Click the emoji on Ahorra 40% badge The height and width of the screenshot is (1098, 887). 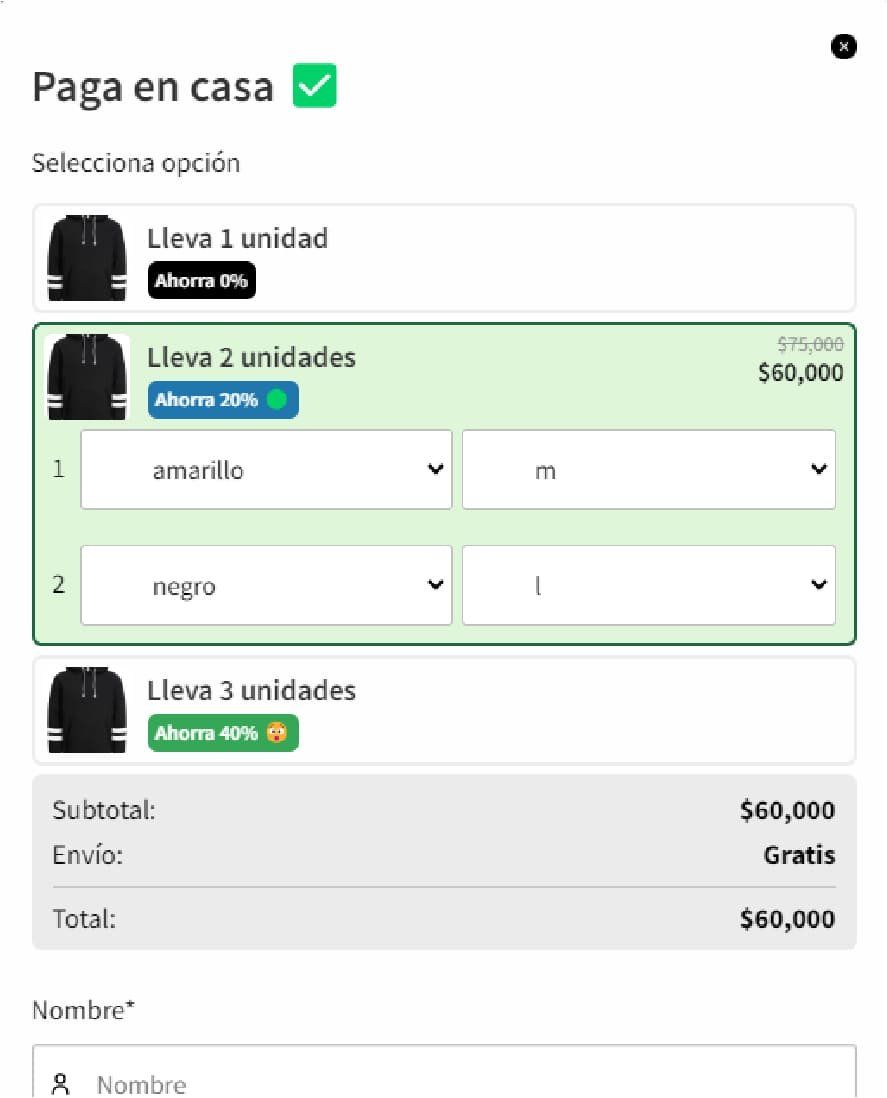(276, 733)
